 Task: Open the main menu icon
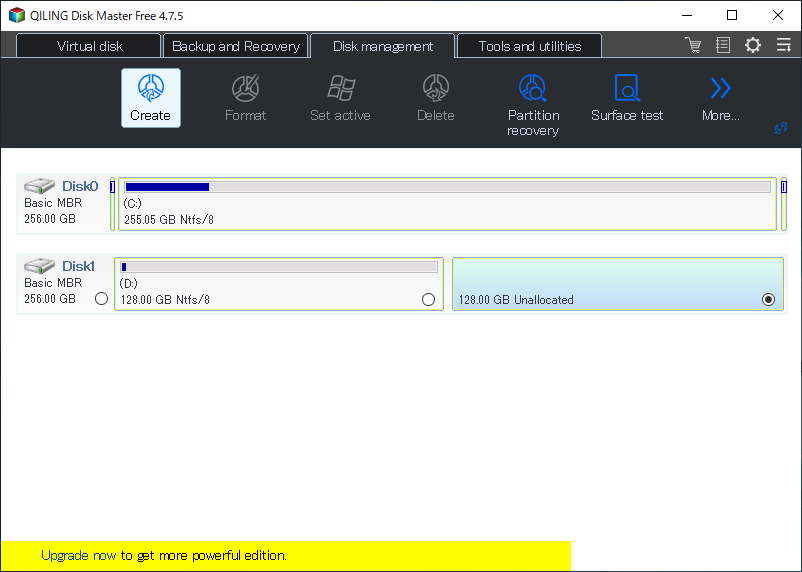(783, 45)
